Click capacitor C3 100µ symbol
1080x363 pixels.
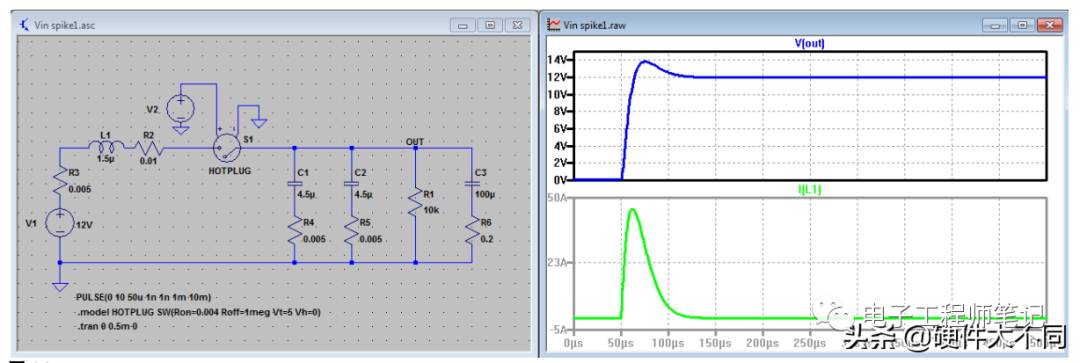472,184
